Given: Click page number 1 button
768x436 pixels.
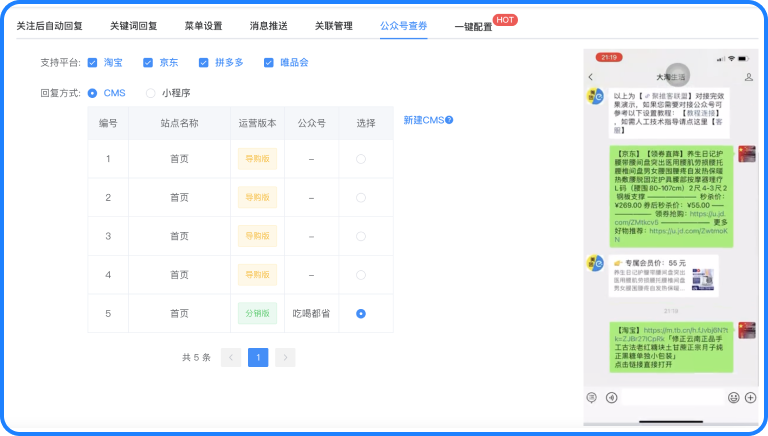Looking at the screenshot, I should (x=258, y=357).
